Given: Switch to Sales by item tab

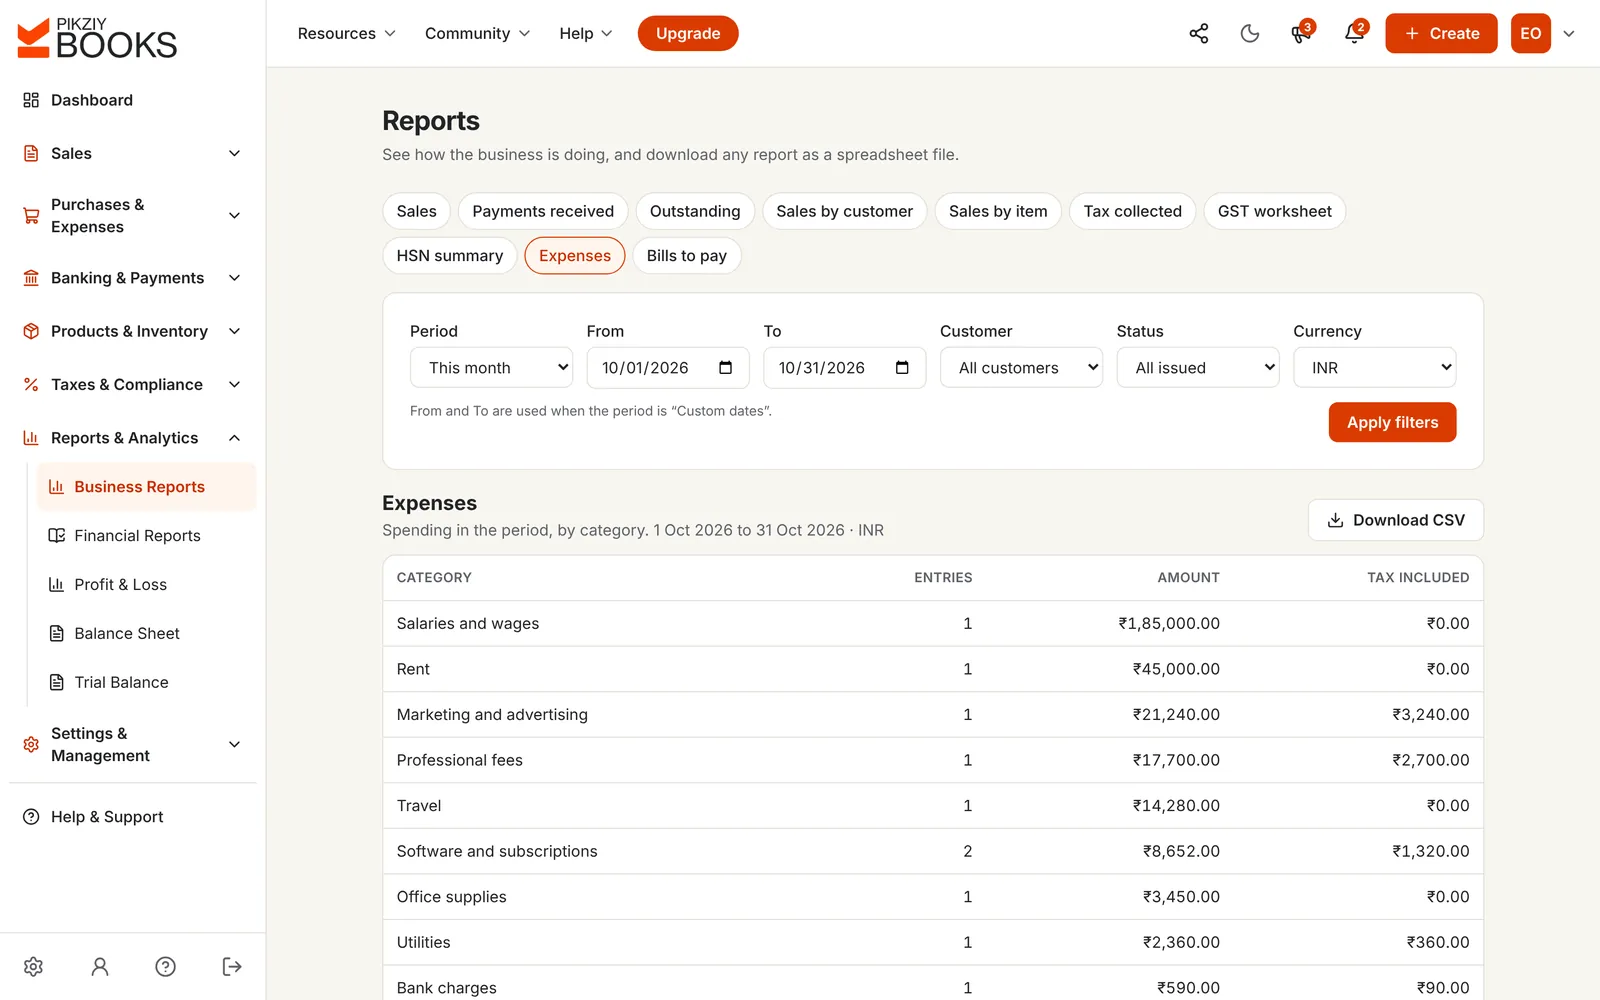Looking at the screenshot, I should click(998, 211).
